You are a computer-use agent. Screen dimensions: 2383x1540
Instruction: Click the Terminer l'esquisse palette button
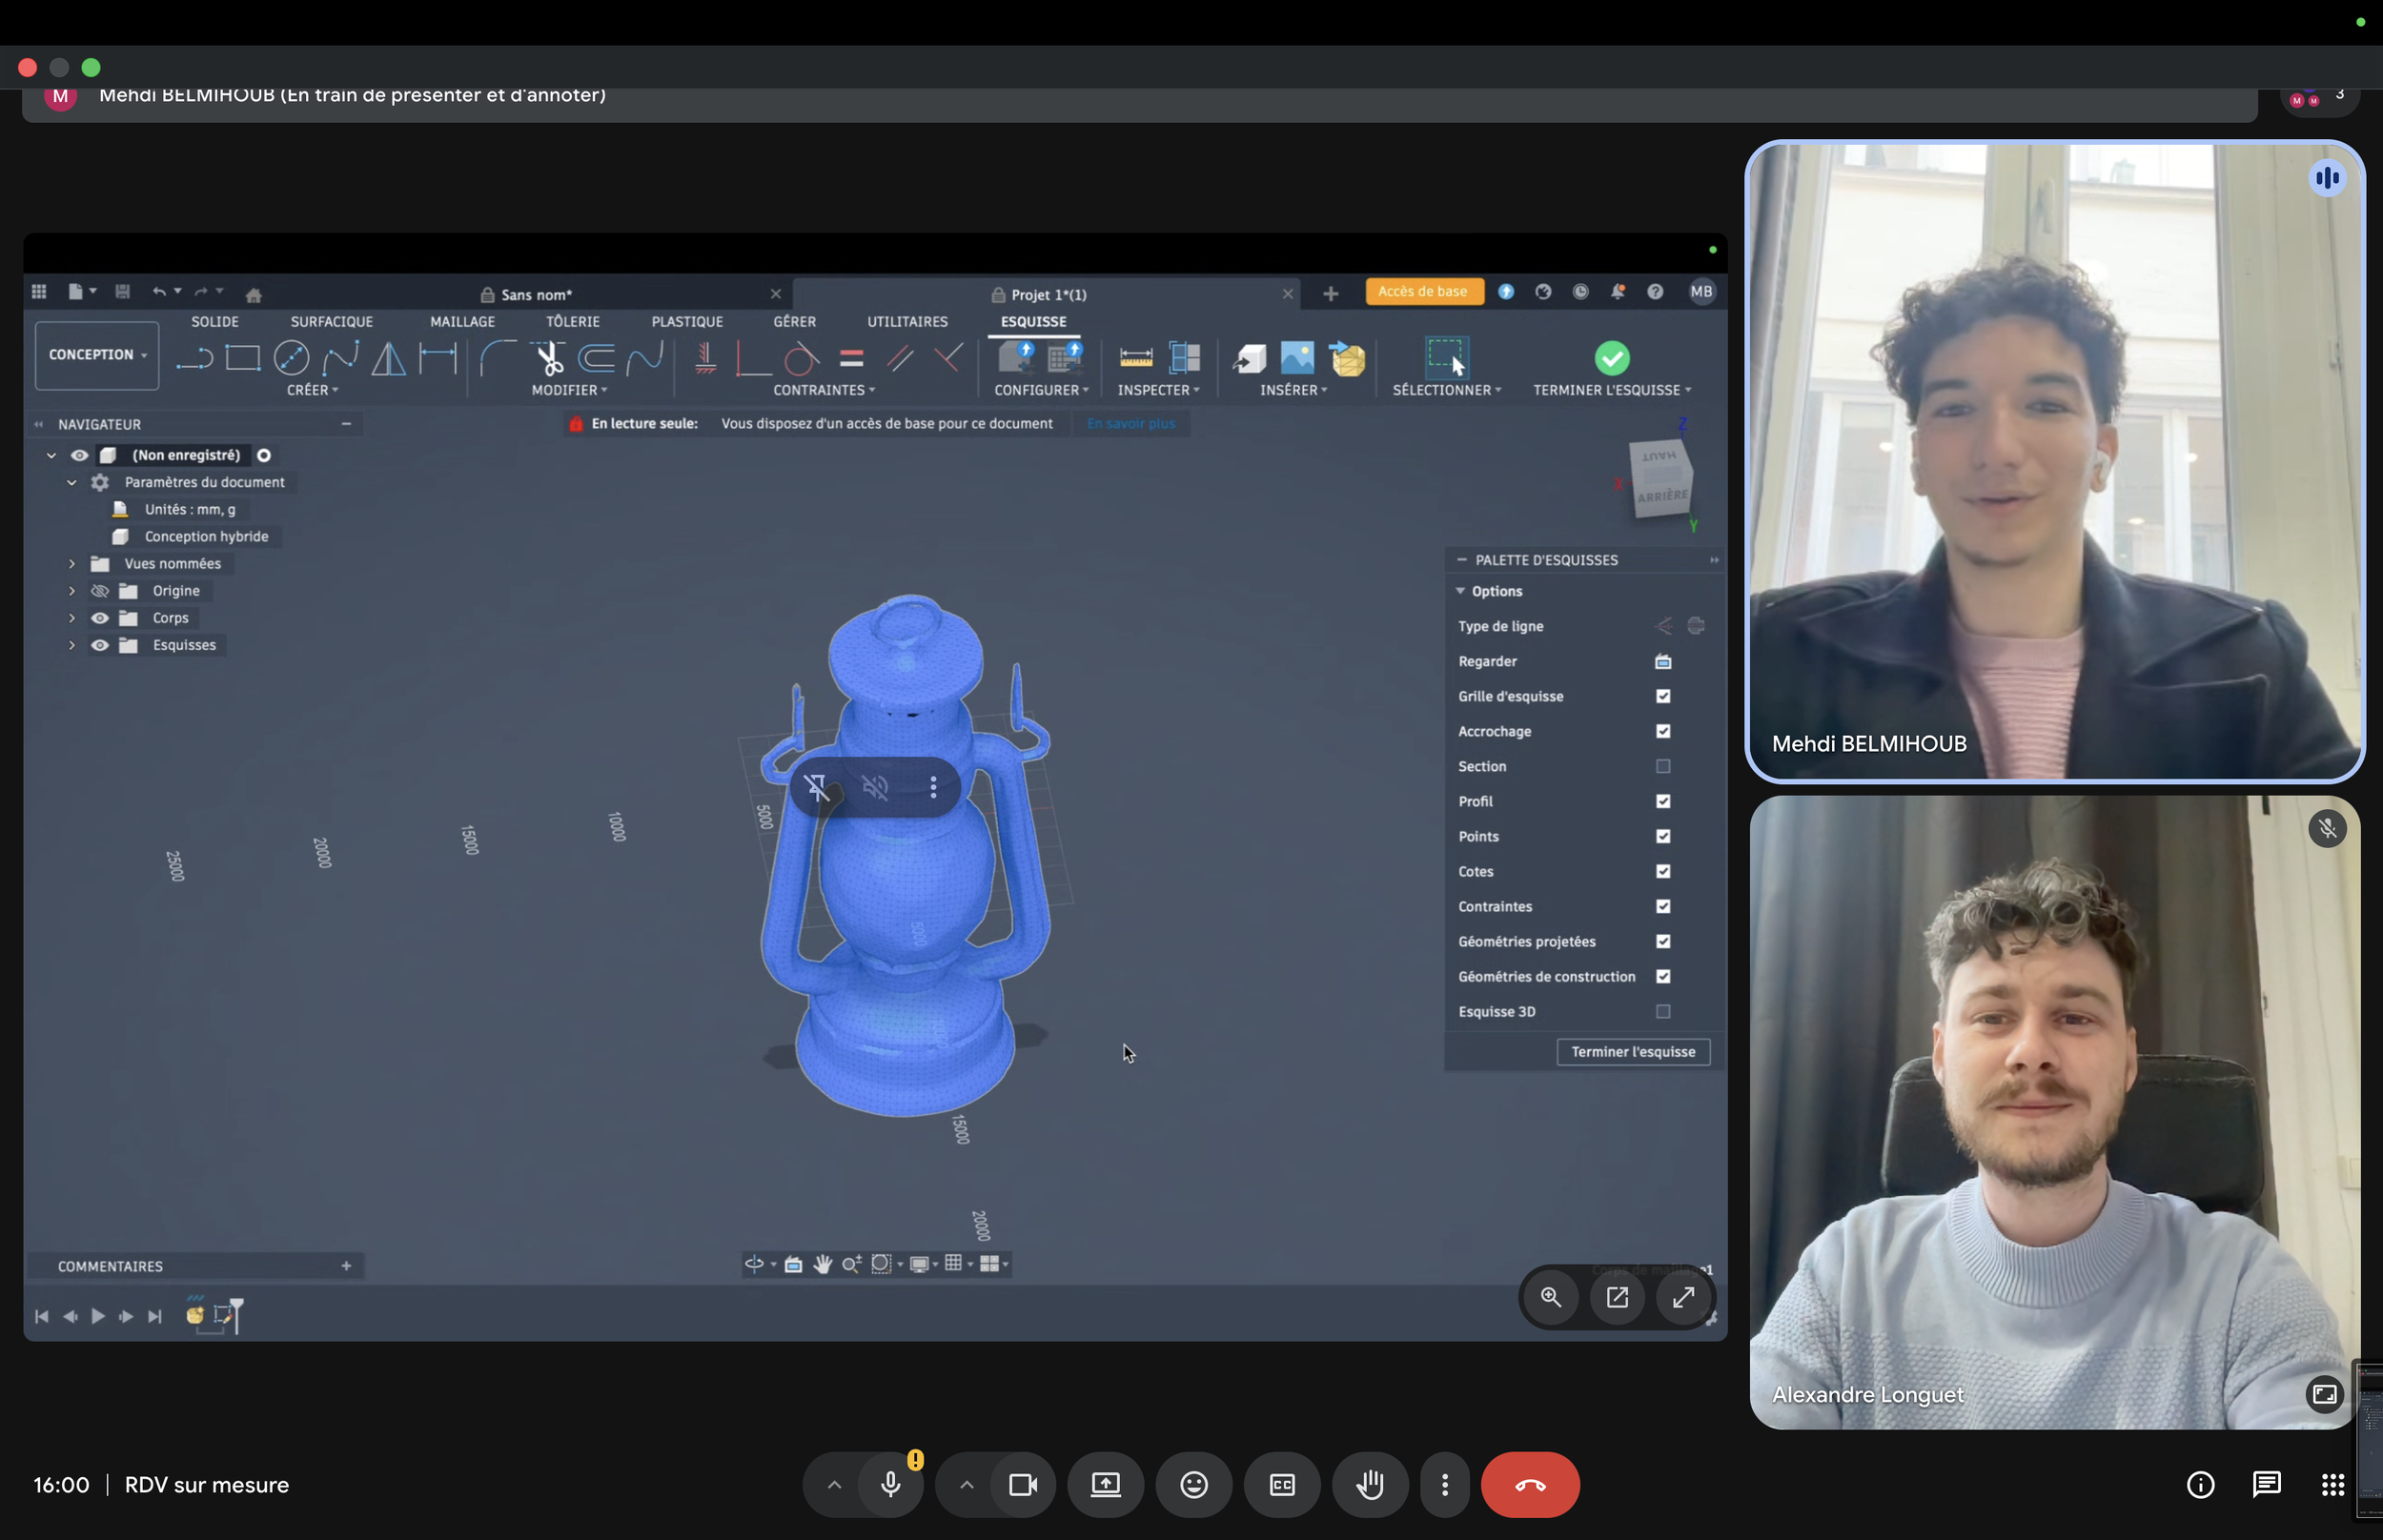tap(1632, 1051)
